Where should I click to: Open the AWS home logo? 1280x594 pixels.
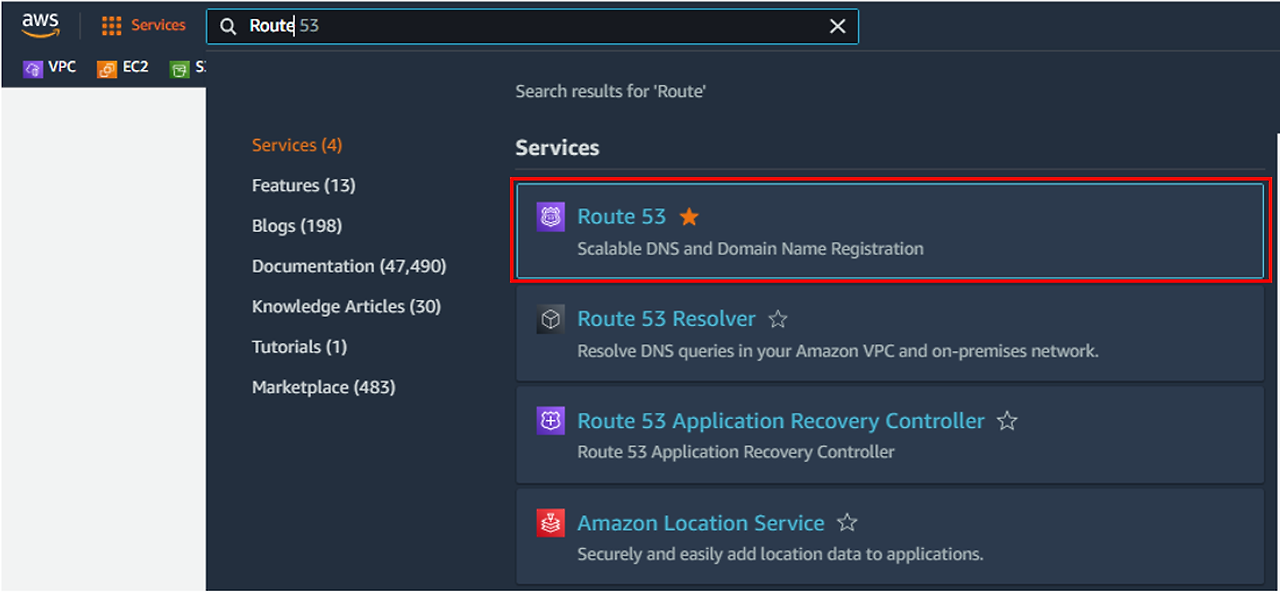click(x=41, y=26)
